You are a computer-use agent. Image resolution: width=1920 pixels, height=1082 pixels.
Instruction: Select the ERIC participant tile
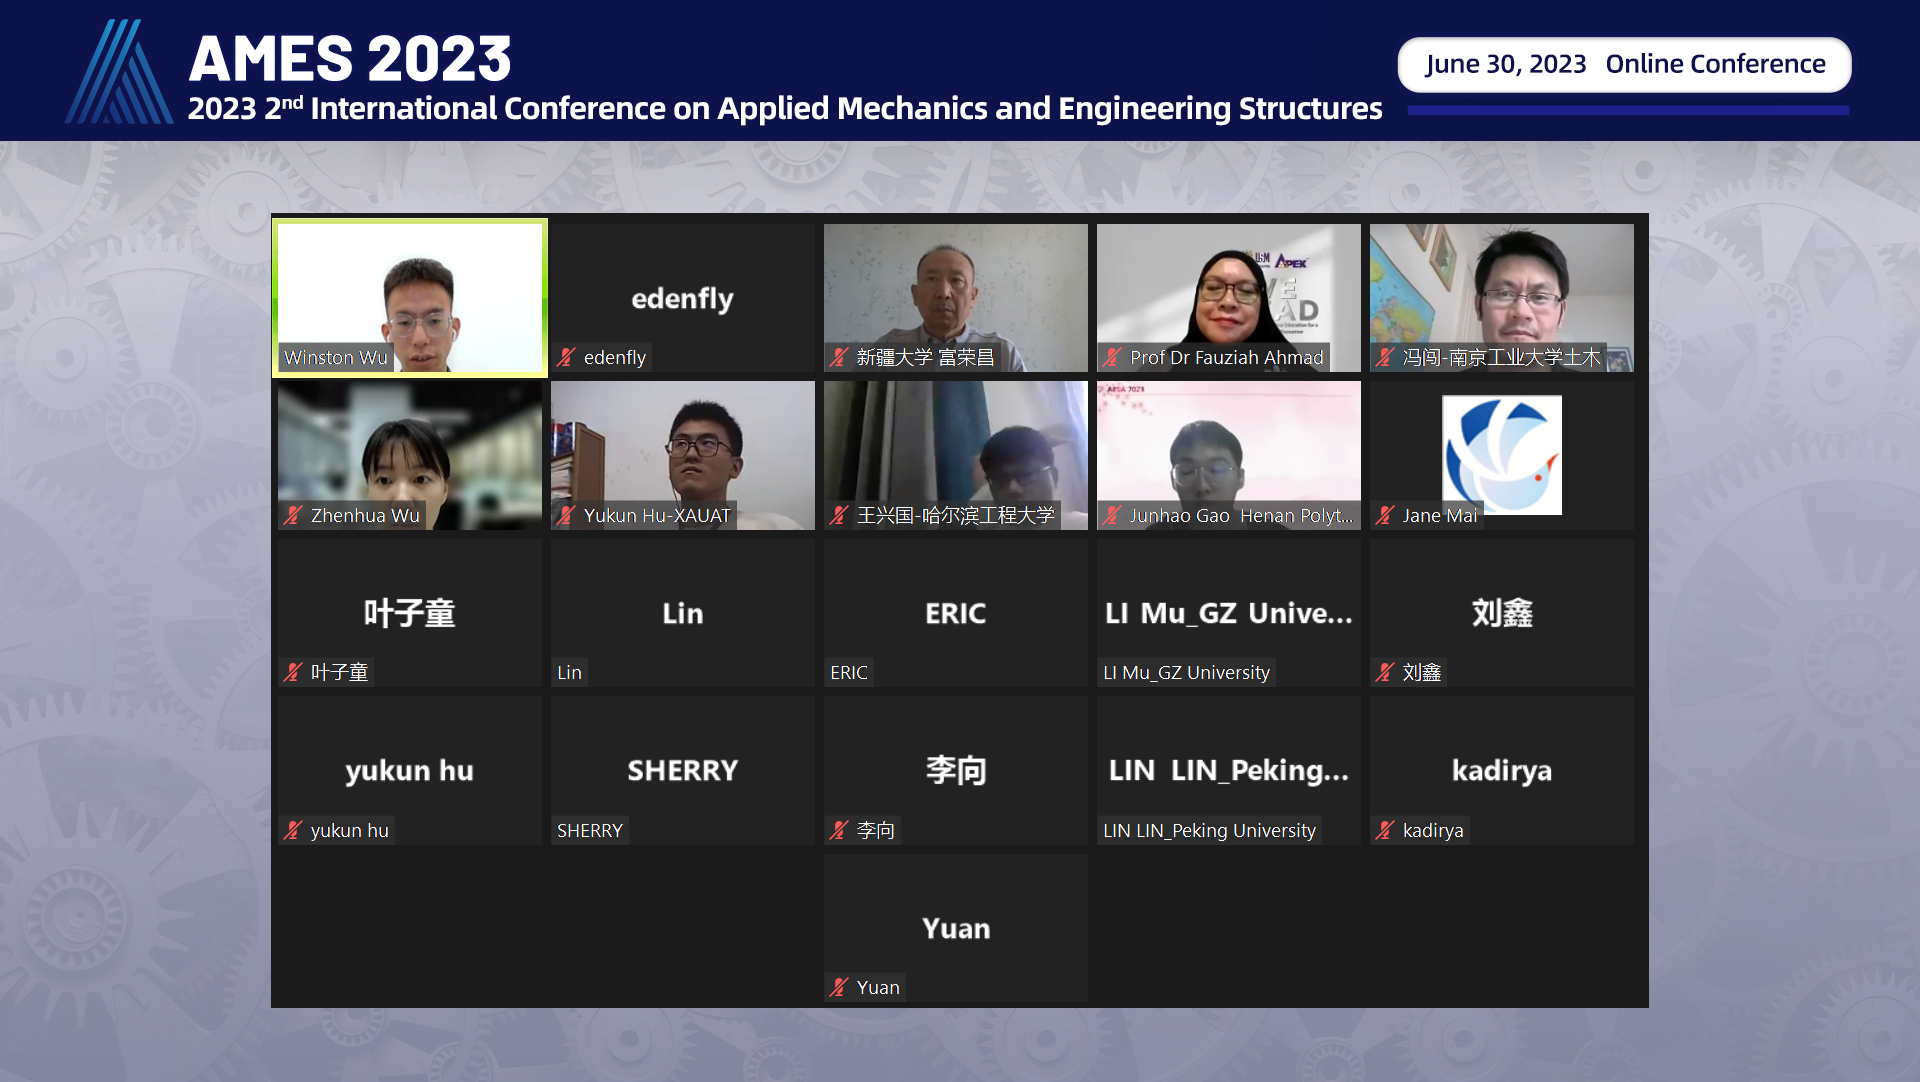coord(956,613)
